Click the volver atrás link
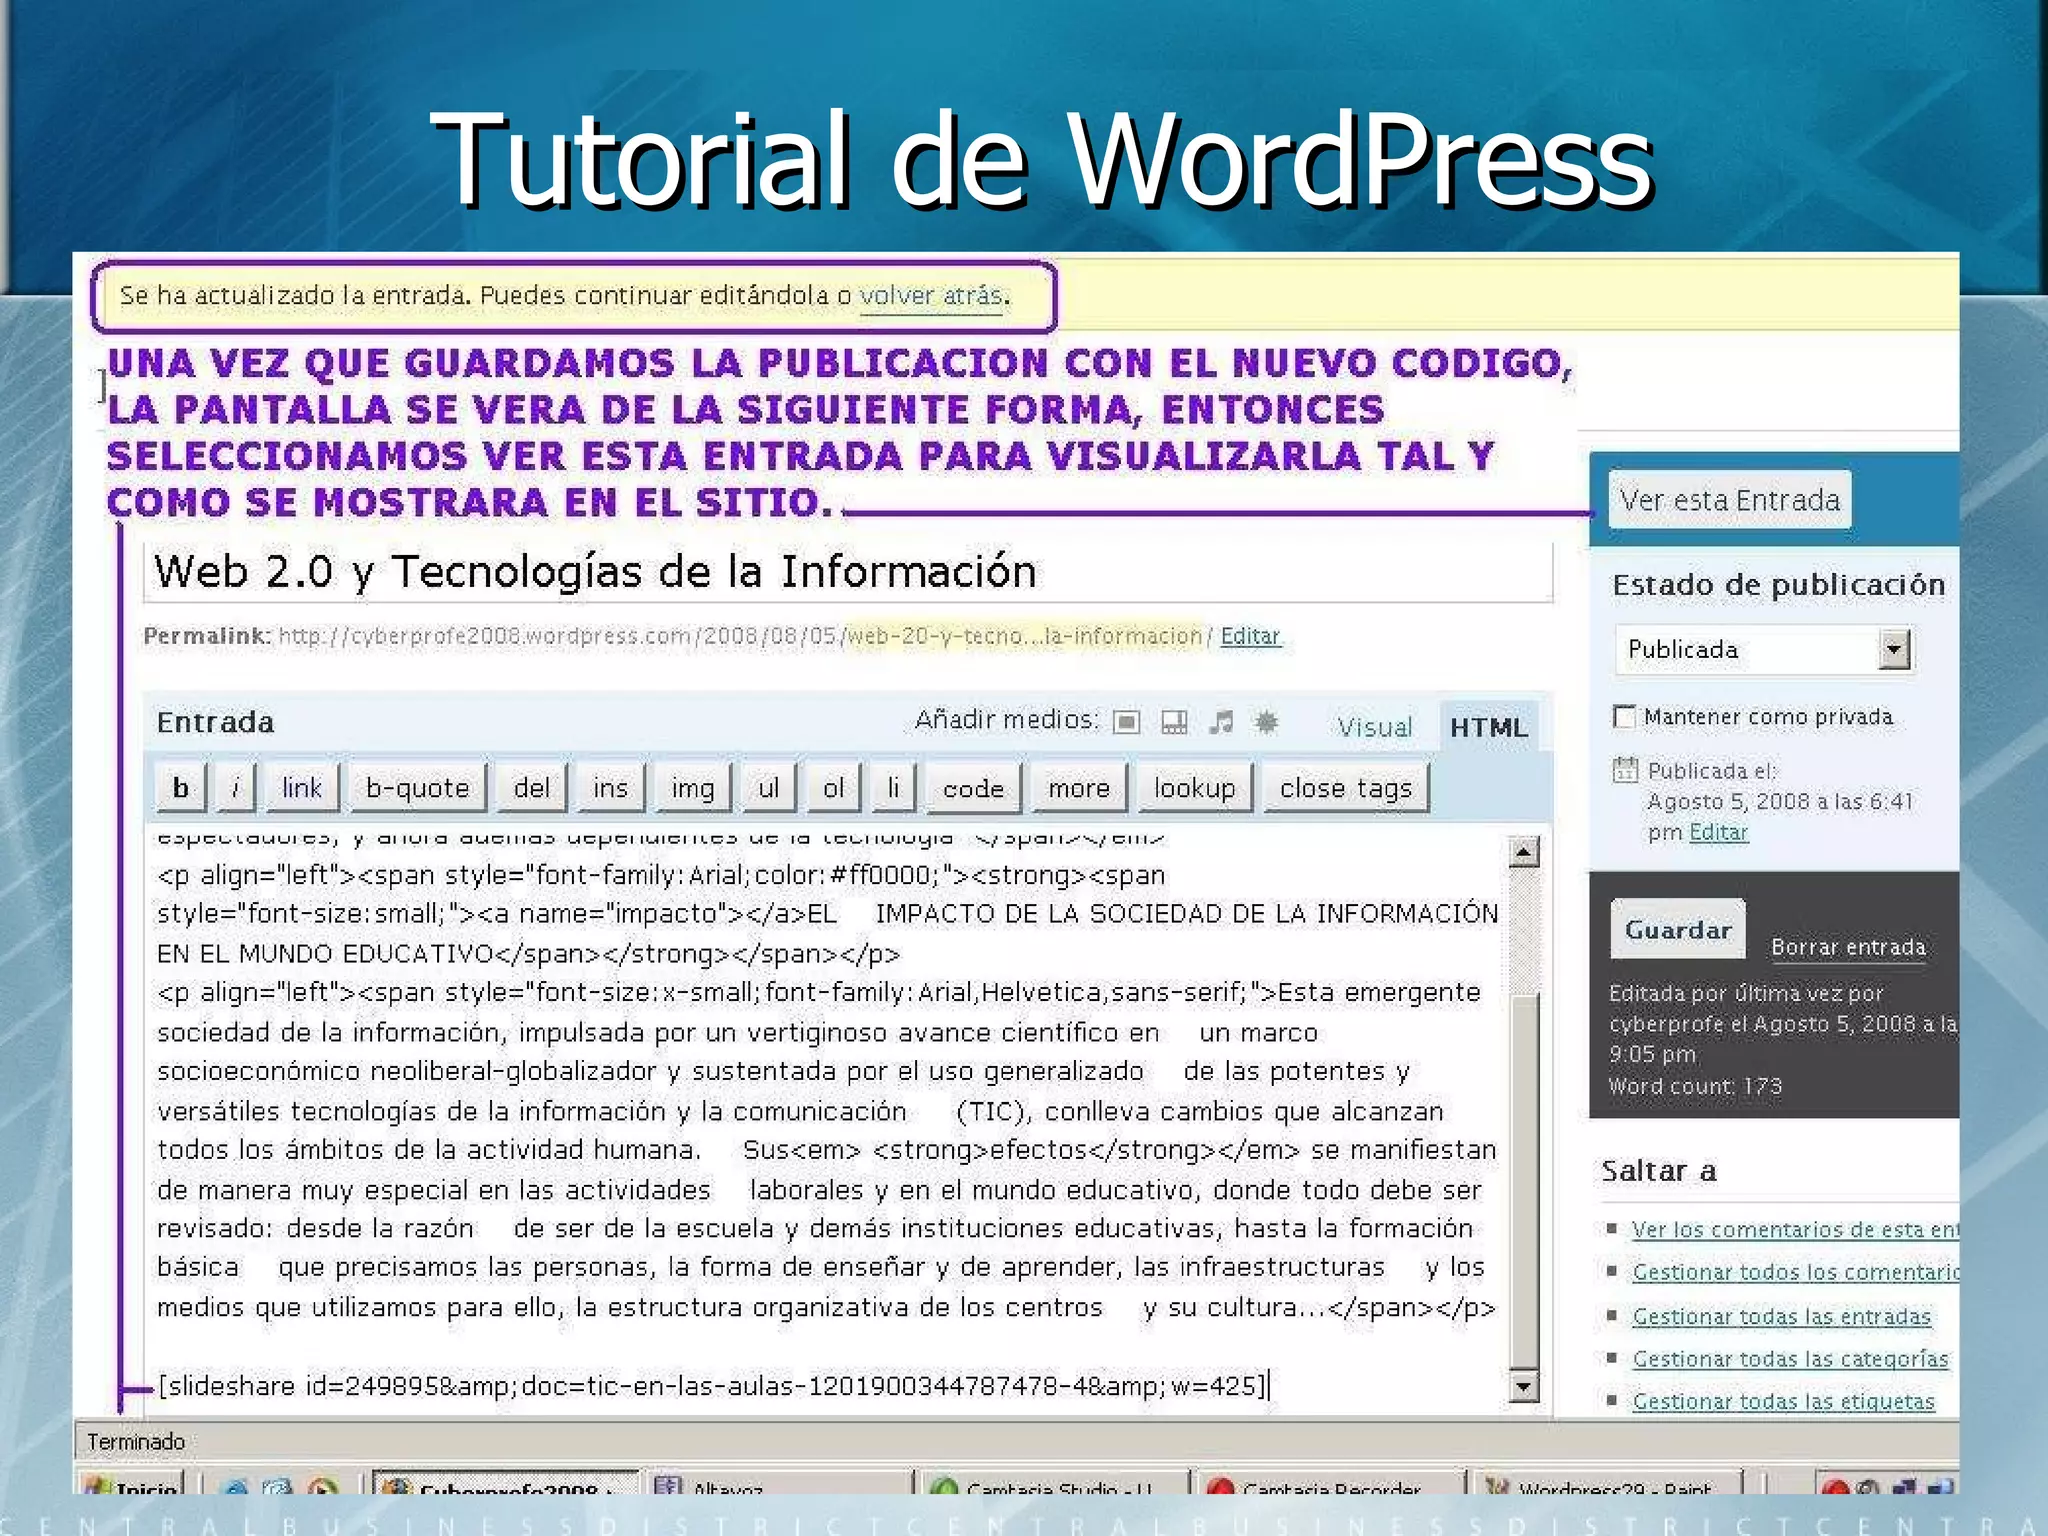Viewport: 2048px width, 1536px height. pyautogui.click(x=931, y=296)
